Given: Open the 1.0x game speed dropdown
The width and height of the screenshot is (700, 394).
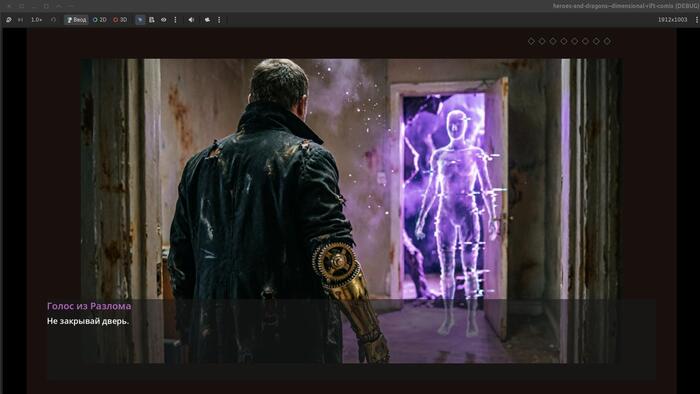Looking at the screenshot, I should pos(37,20).
